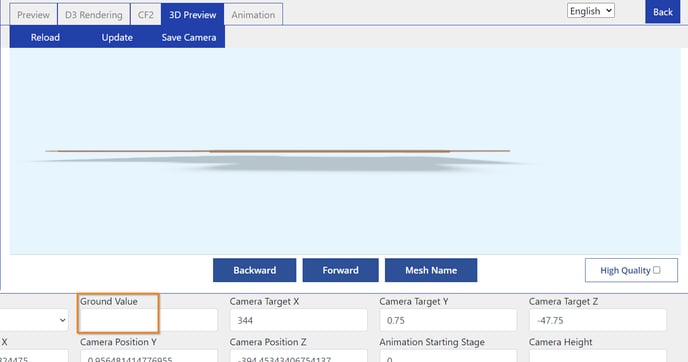Step Forward in the 3D view
This screenshot has width=688, height=362.
[340, 270]
